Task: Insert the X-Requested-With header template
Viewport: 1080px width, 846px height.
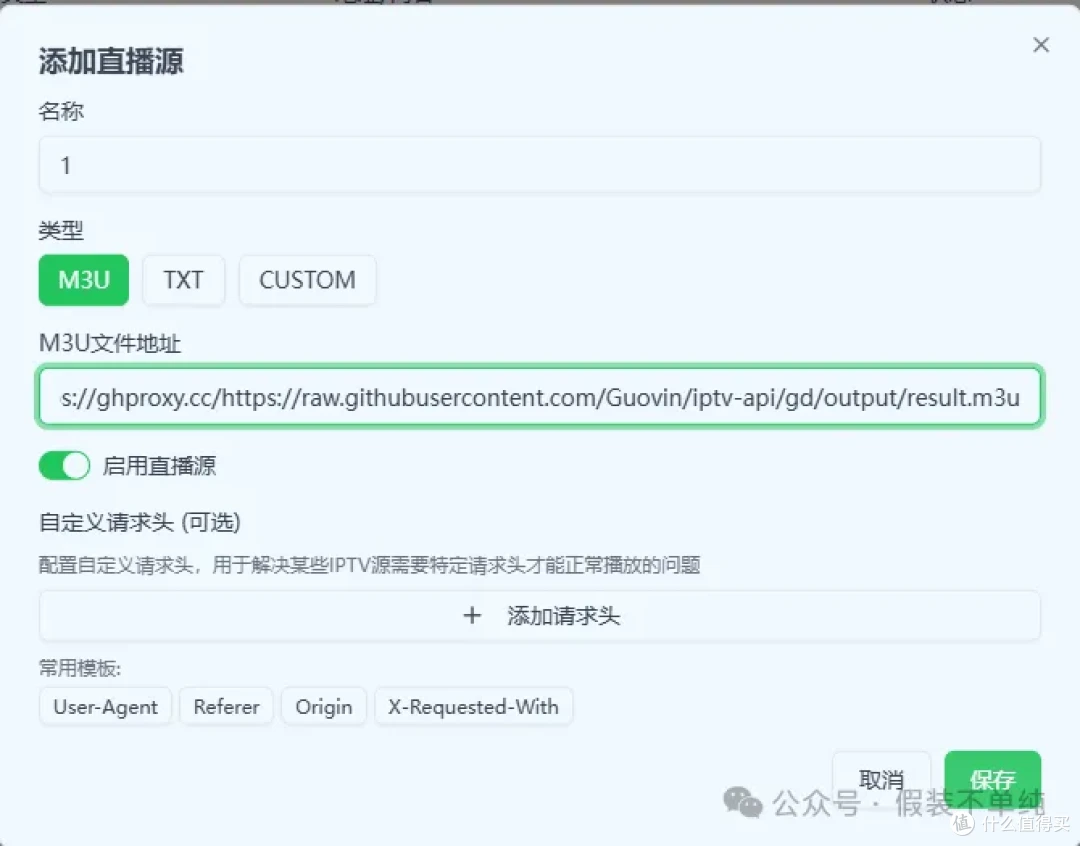Action: coord(473,707)
